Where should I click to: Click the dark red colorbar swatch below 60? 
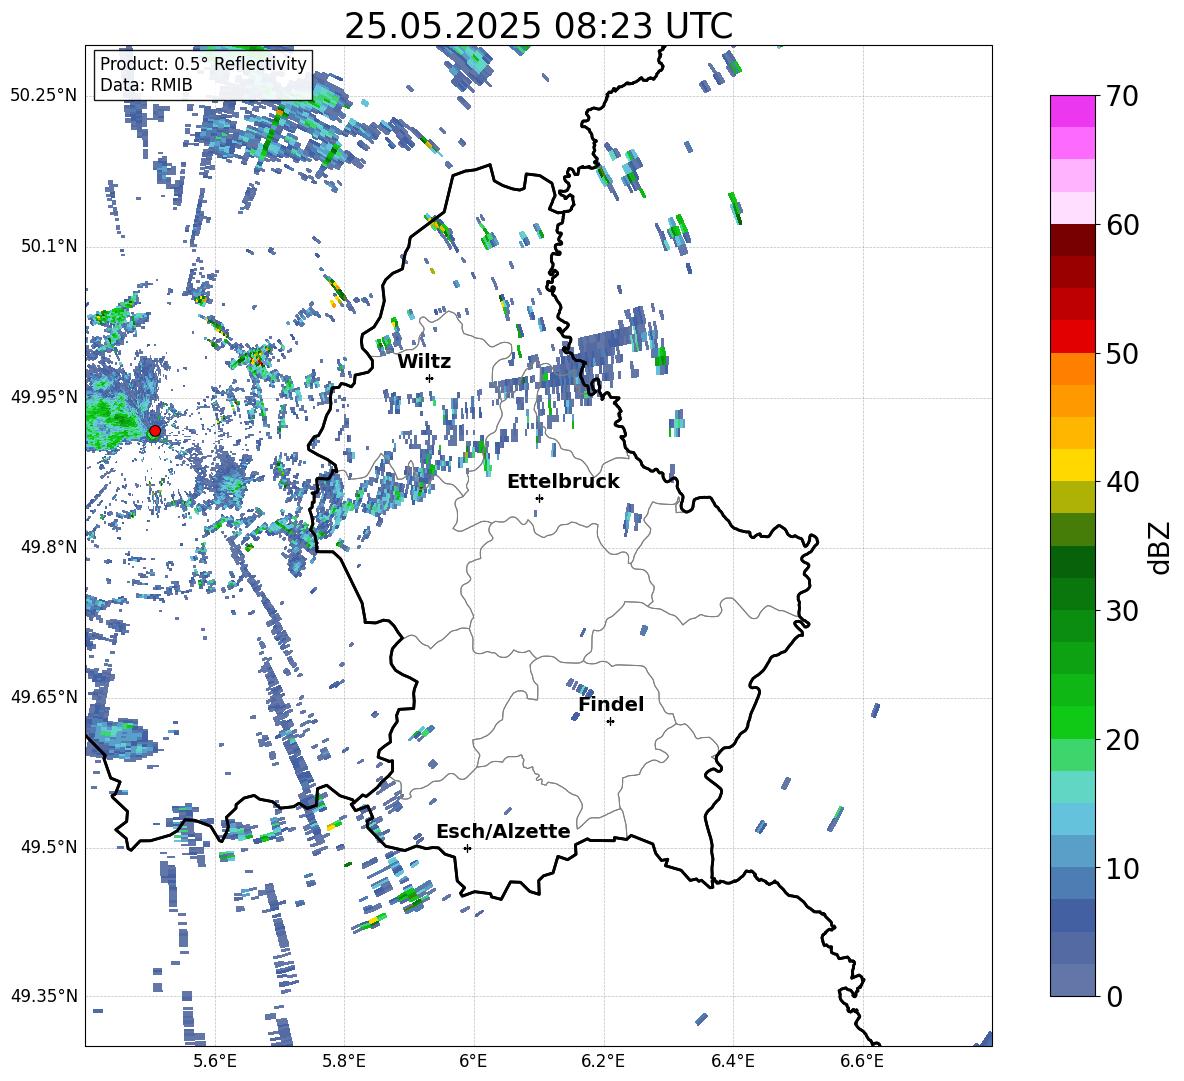pyautogui.click(x=1072, y=240)
